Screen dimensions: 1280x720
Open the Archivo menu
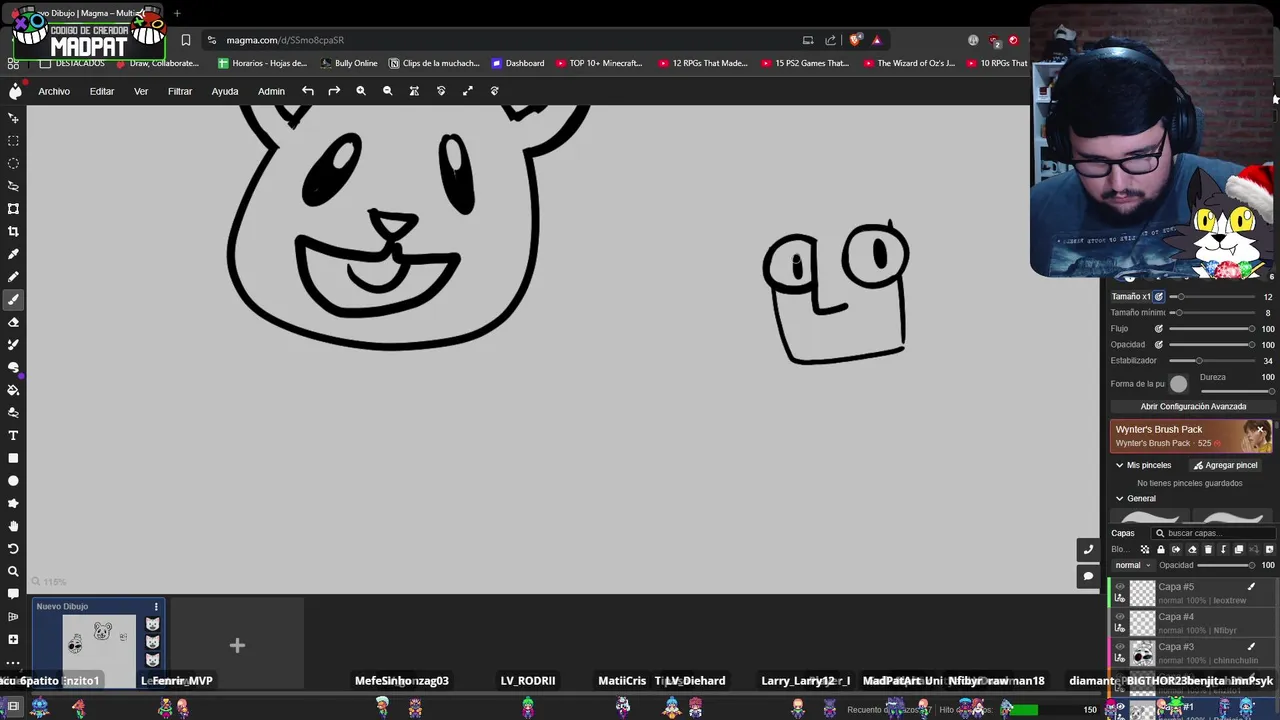point(54,91)
